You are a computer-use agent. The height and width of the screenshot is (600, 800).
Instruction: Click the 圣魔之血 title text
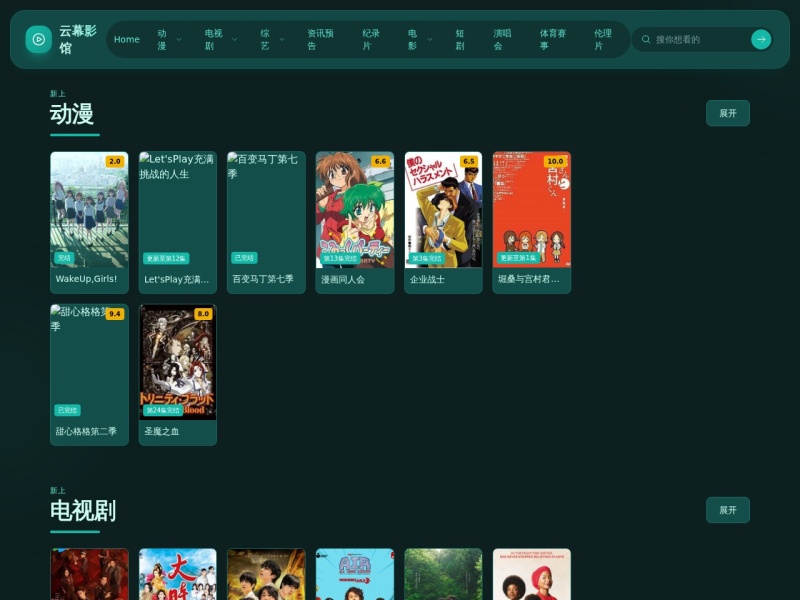[162, 432]
